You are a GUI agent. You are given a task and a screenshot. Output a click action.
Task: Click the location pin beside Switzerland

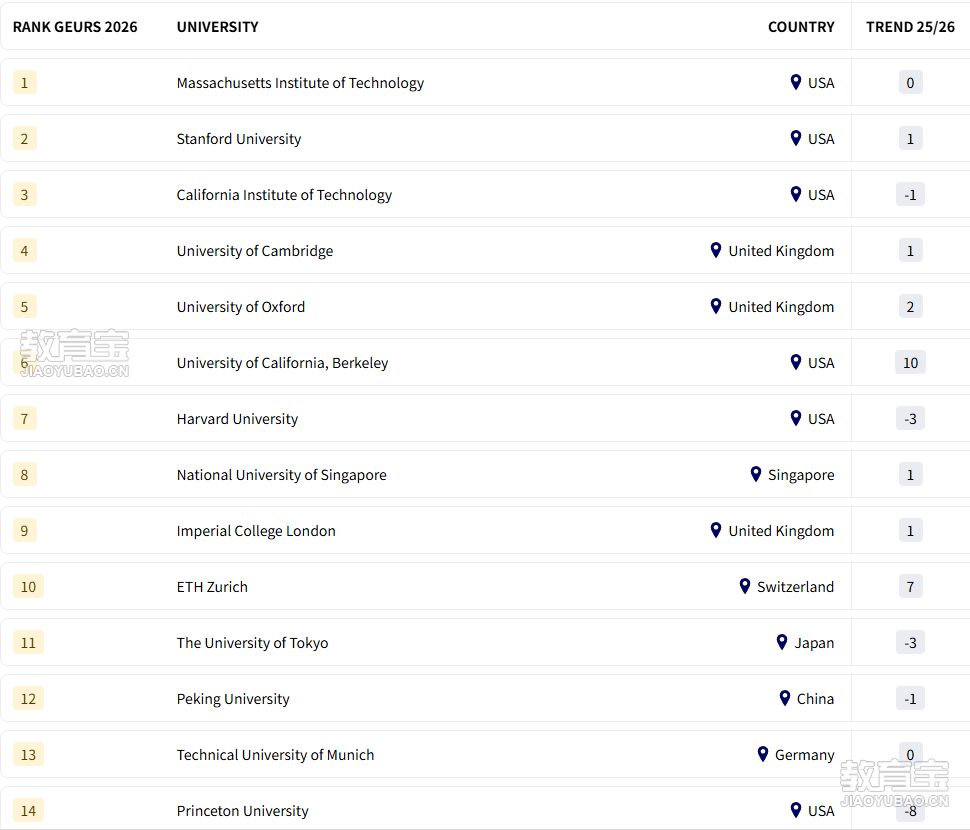click(745, 586)
